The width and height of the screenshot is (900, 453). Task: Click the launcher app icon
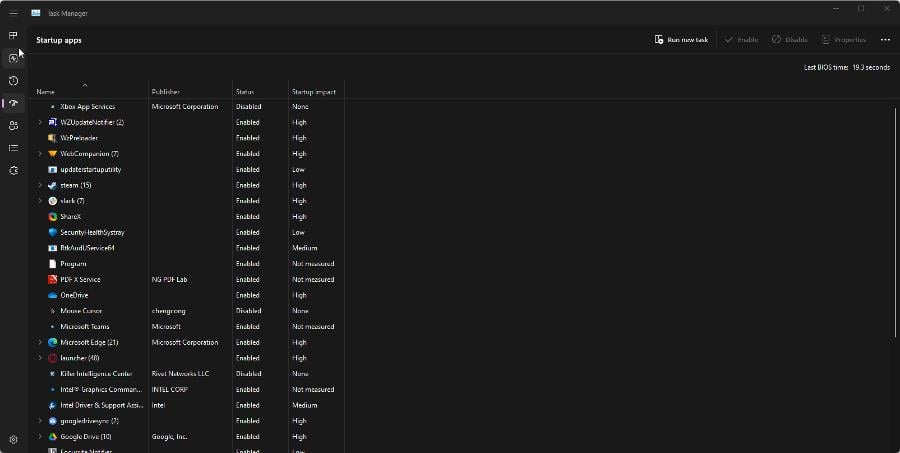[x=53, y=358]
